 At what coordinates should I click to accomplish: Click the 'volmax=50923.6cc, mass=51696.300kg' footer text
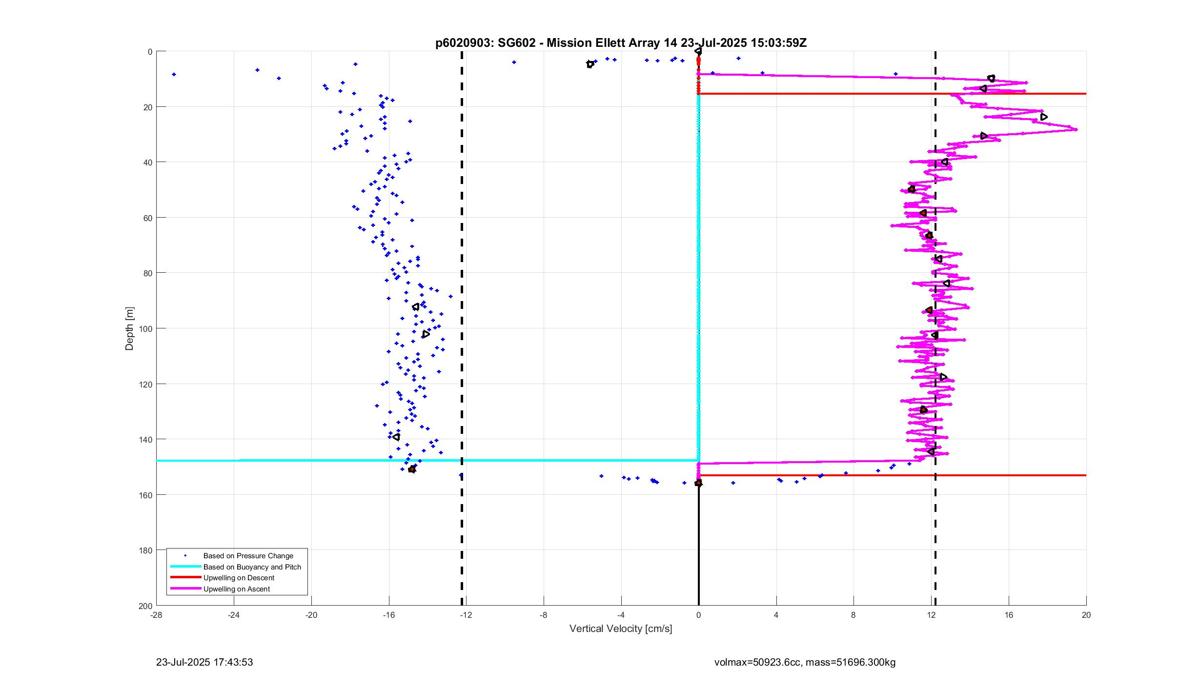click(x=805, y=662)
